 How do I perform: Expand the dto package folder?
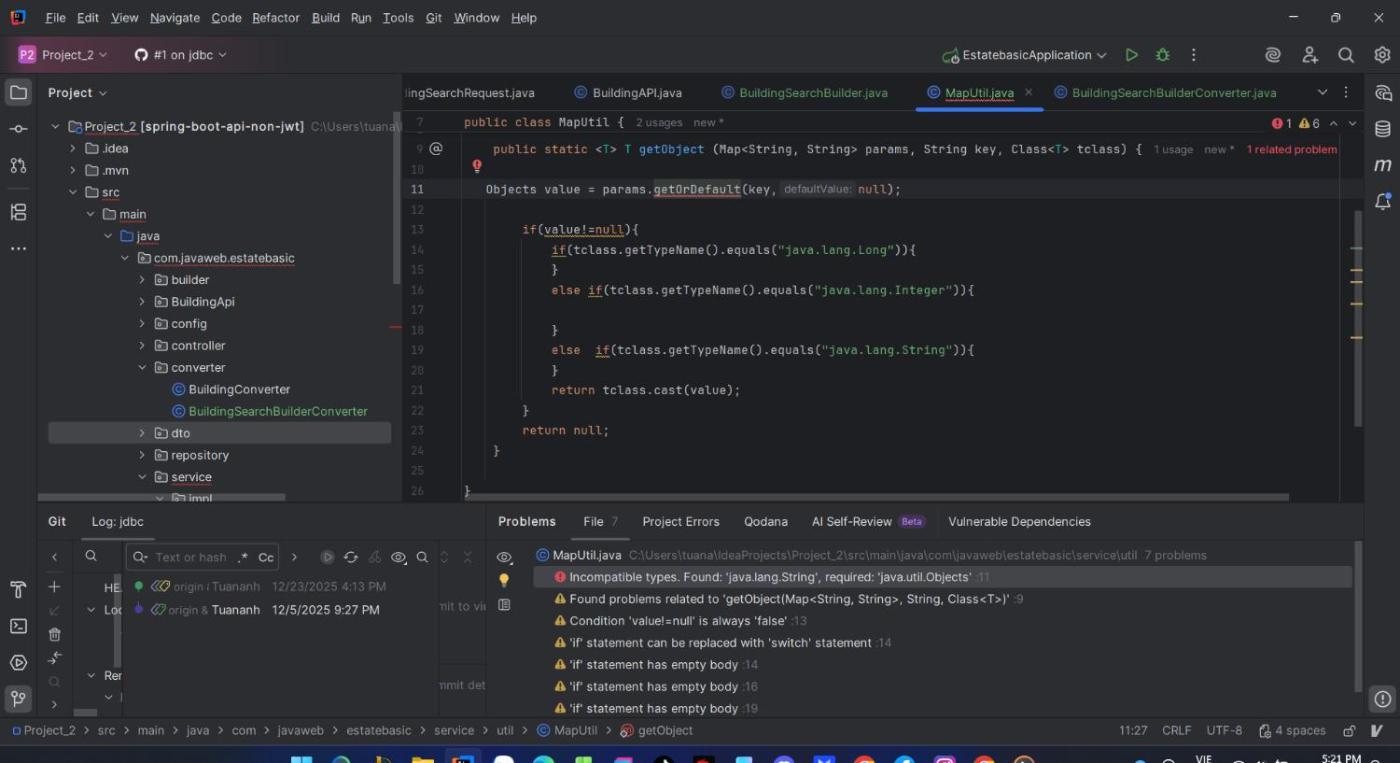pyautogui.click(x=142, y=433)
